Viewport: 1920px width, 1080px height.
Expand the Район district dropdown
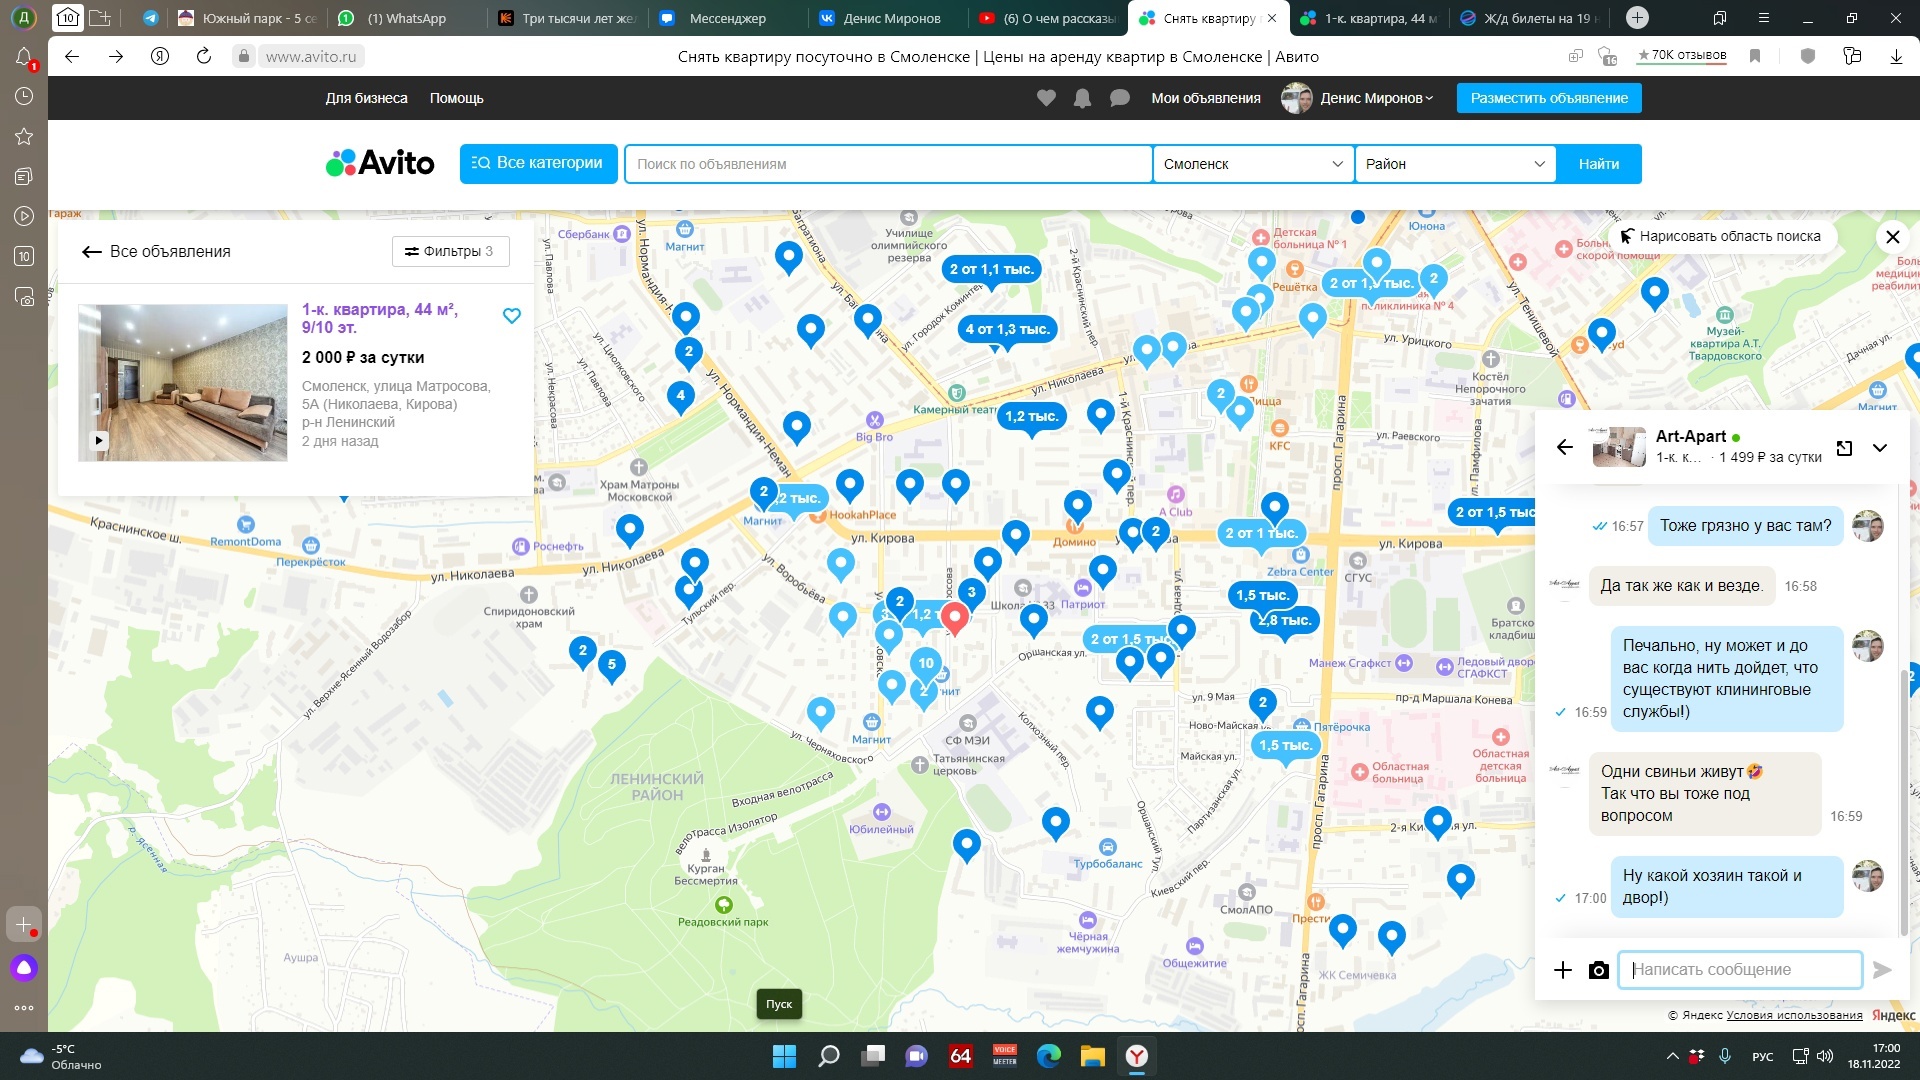pyautogui.click(x=1455, y=164)
